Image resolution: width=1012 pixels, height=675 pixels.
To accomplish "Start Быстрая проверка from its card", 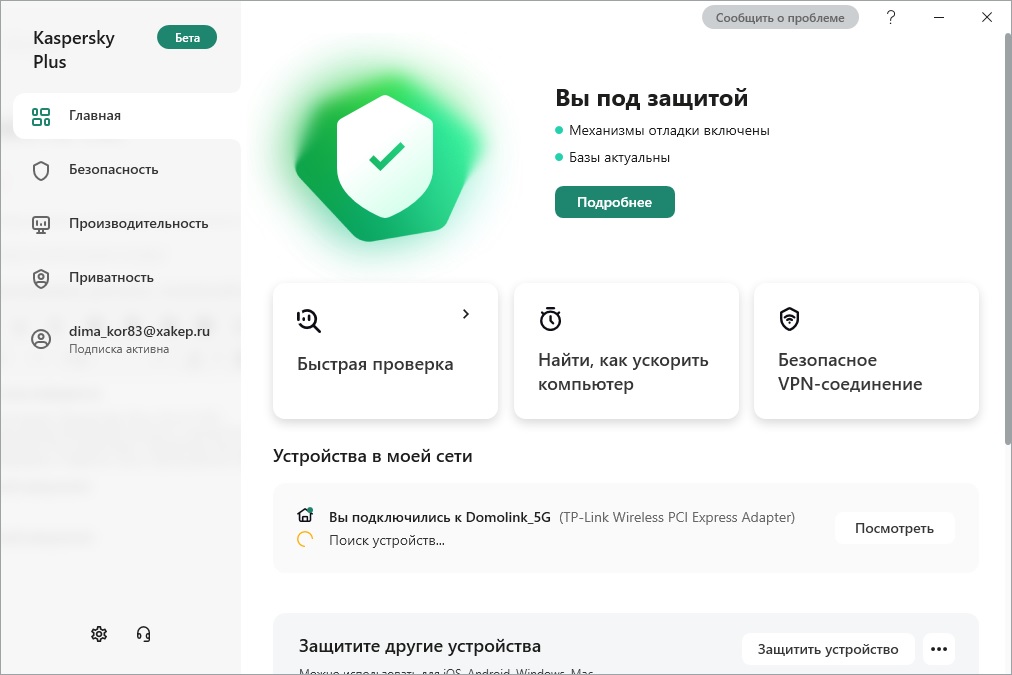I will point(385,351).
